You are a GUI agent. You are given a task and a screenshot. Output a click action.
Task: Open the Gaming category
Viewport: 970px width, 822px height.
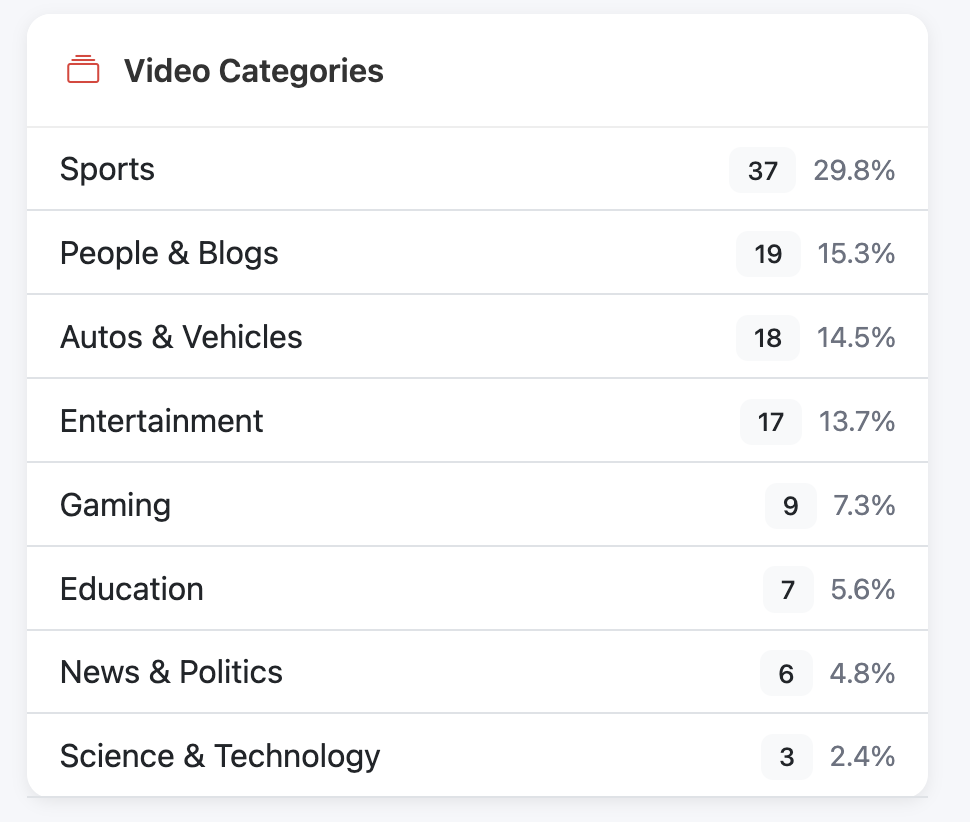coord(115,505)
